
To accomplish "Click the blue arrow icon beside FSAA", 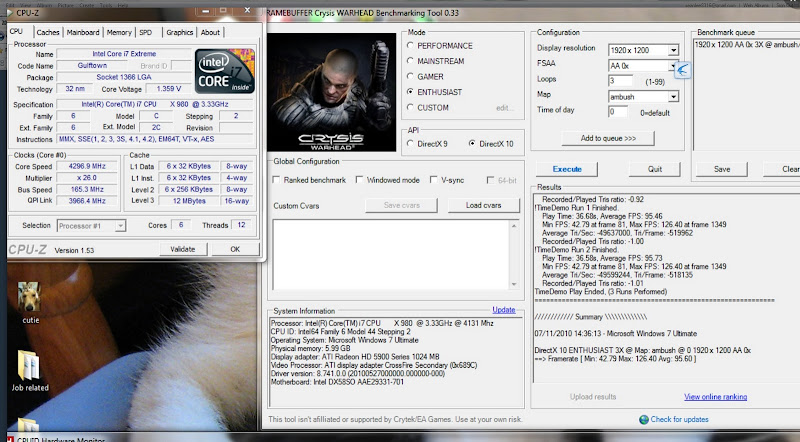I will click(x=684, y=69).
